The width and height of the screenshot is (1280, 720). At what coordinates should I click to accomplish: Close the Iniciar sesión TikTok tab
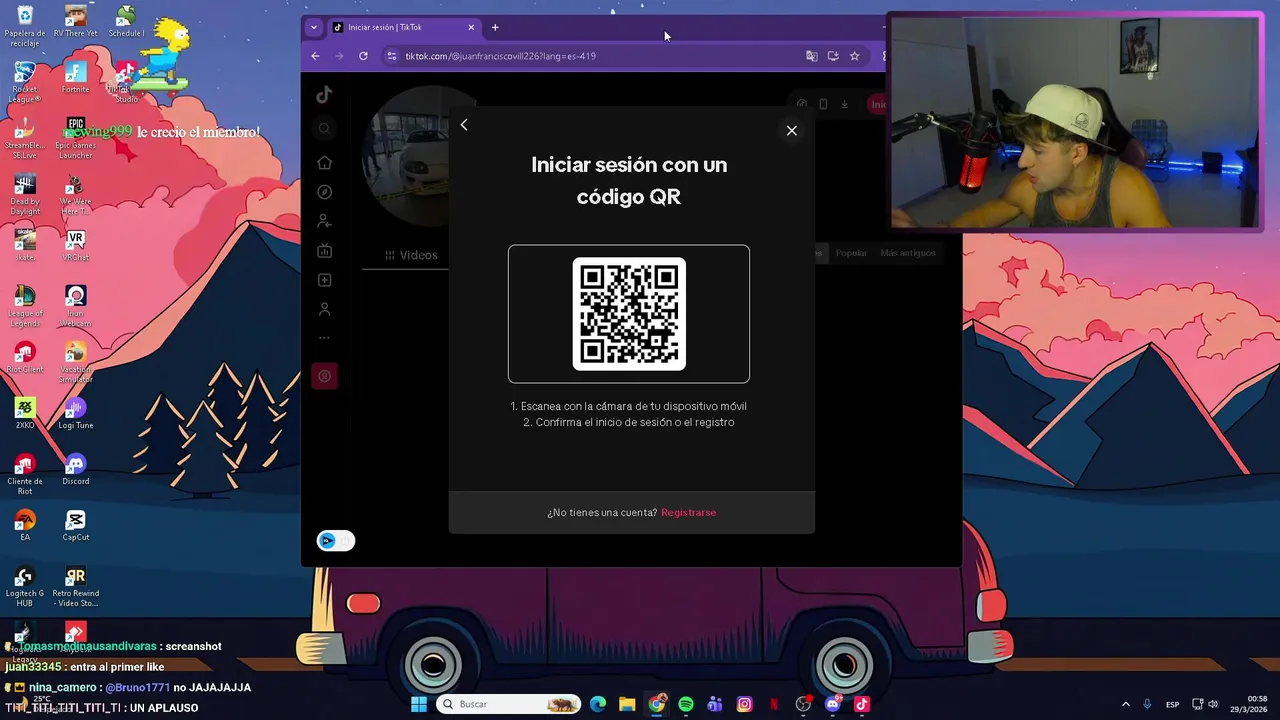coord(471,28)
